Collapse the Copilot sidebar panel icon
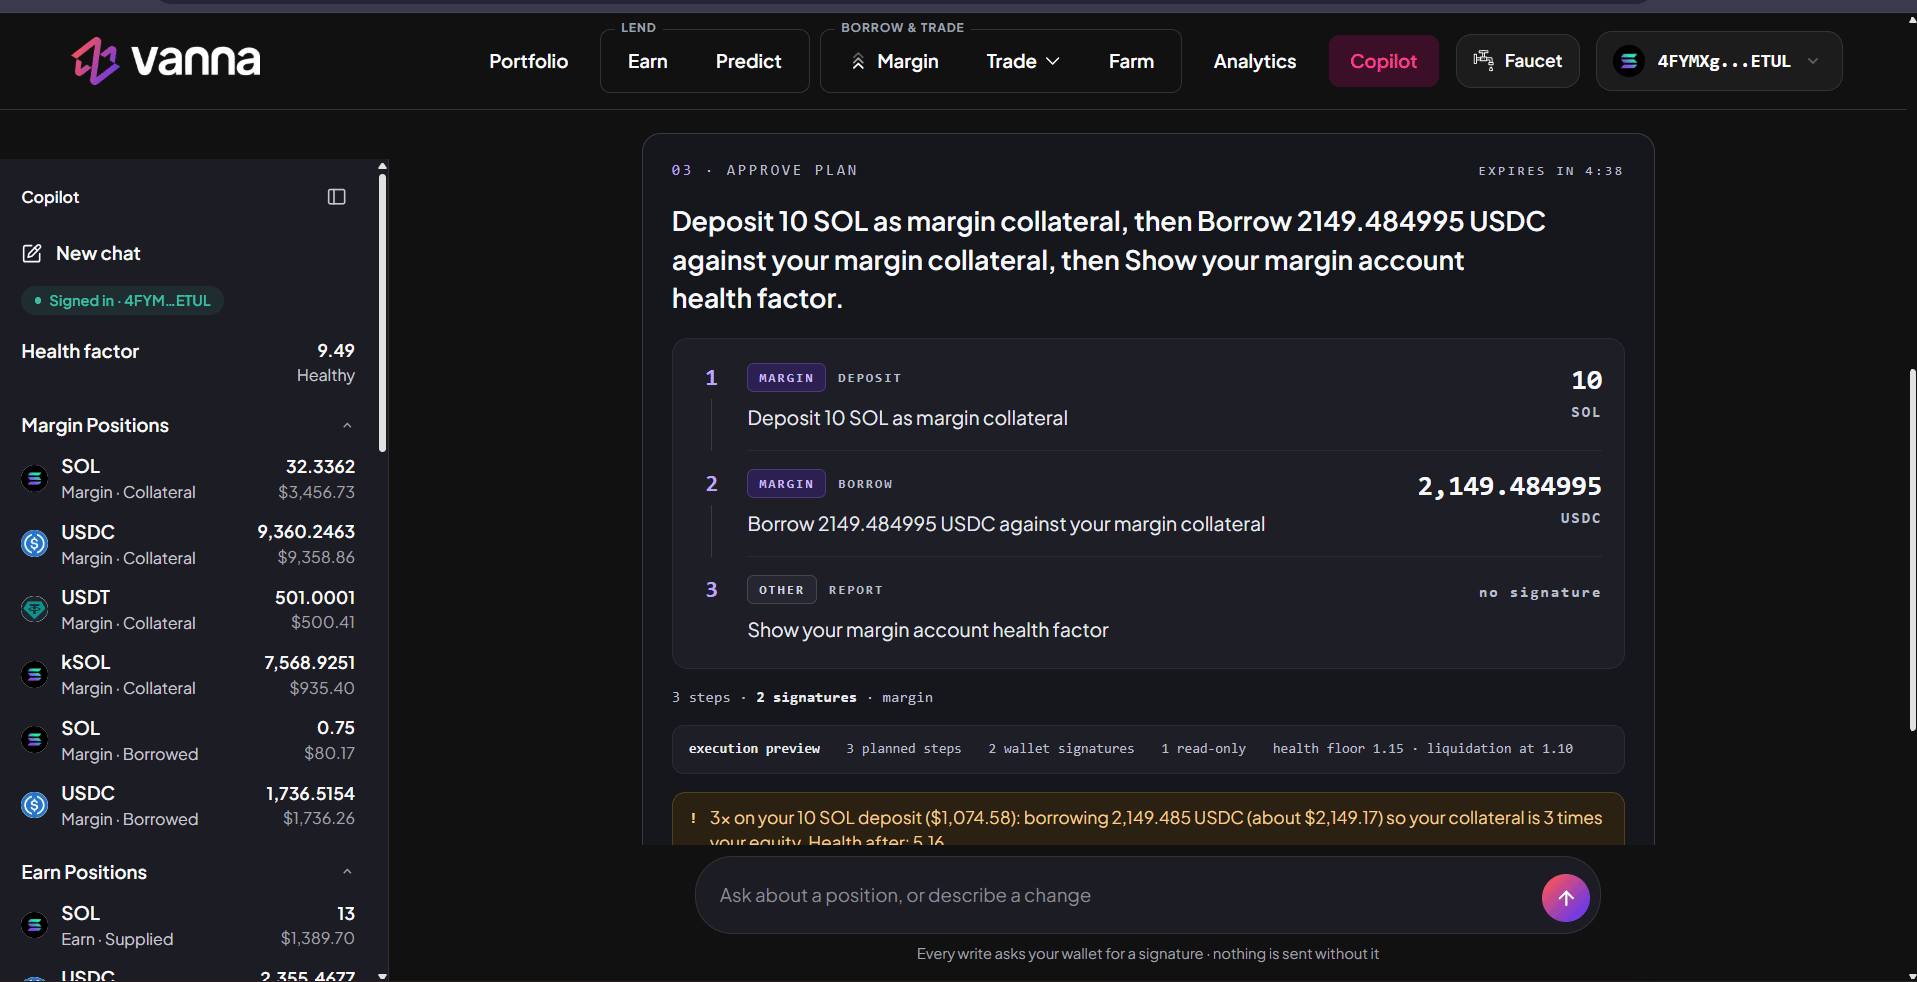Image resolution: width=1917 pixels, height=982 pixels. point(337,197)
